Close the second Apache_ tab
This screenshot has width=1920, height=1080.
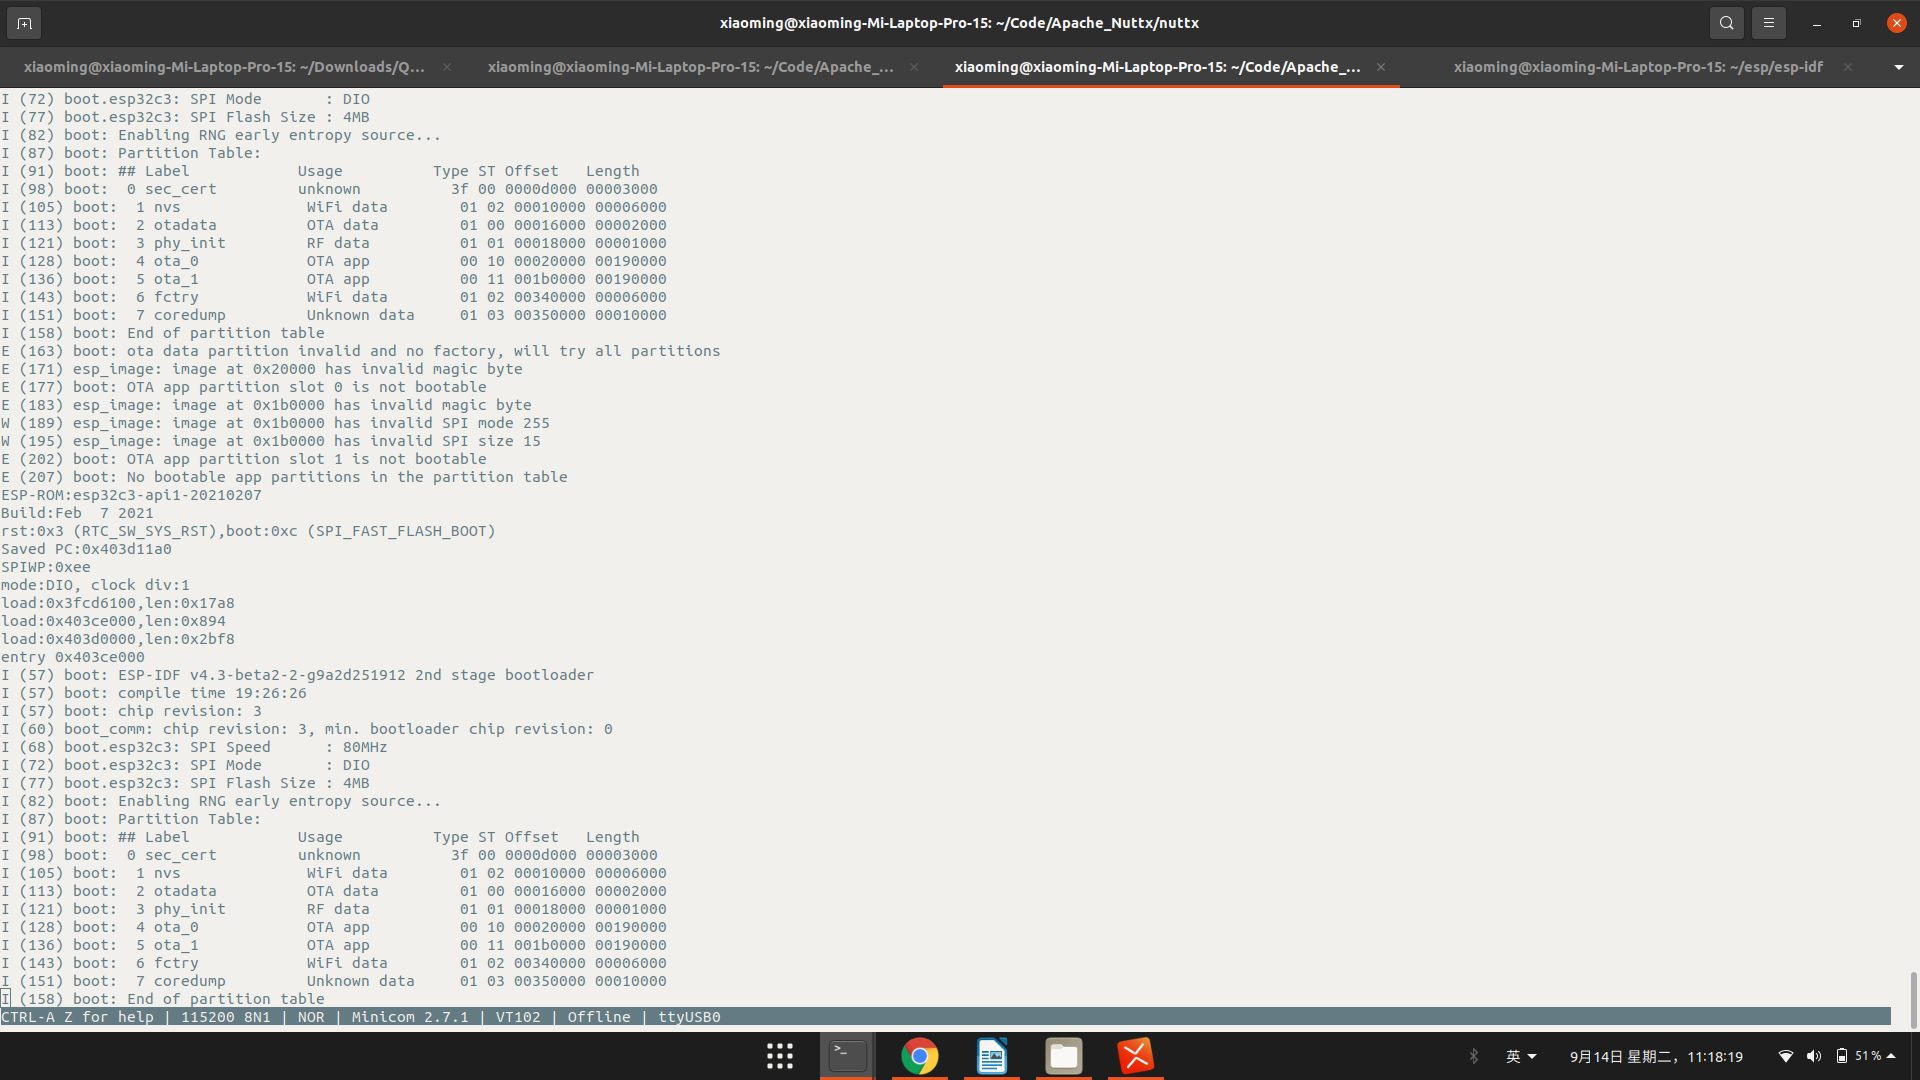pyautogui.click(x=914, y=67)
